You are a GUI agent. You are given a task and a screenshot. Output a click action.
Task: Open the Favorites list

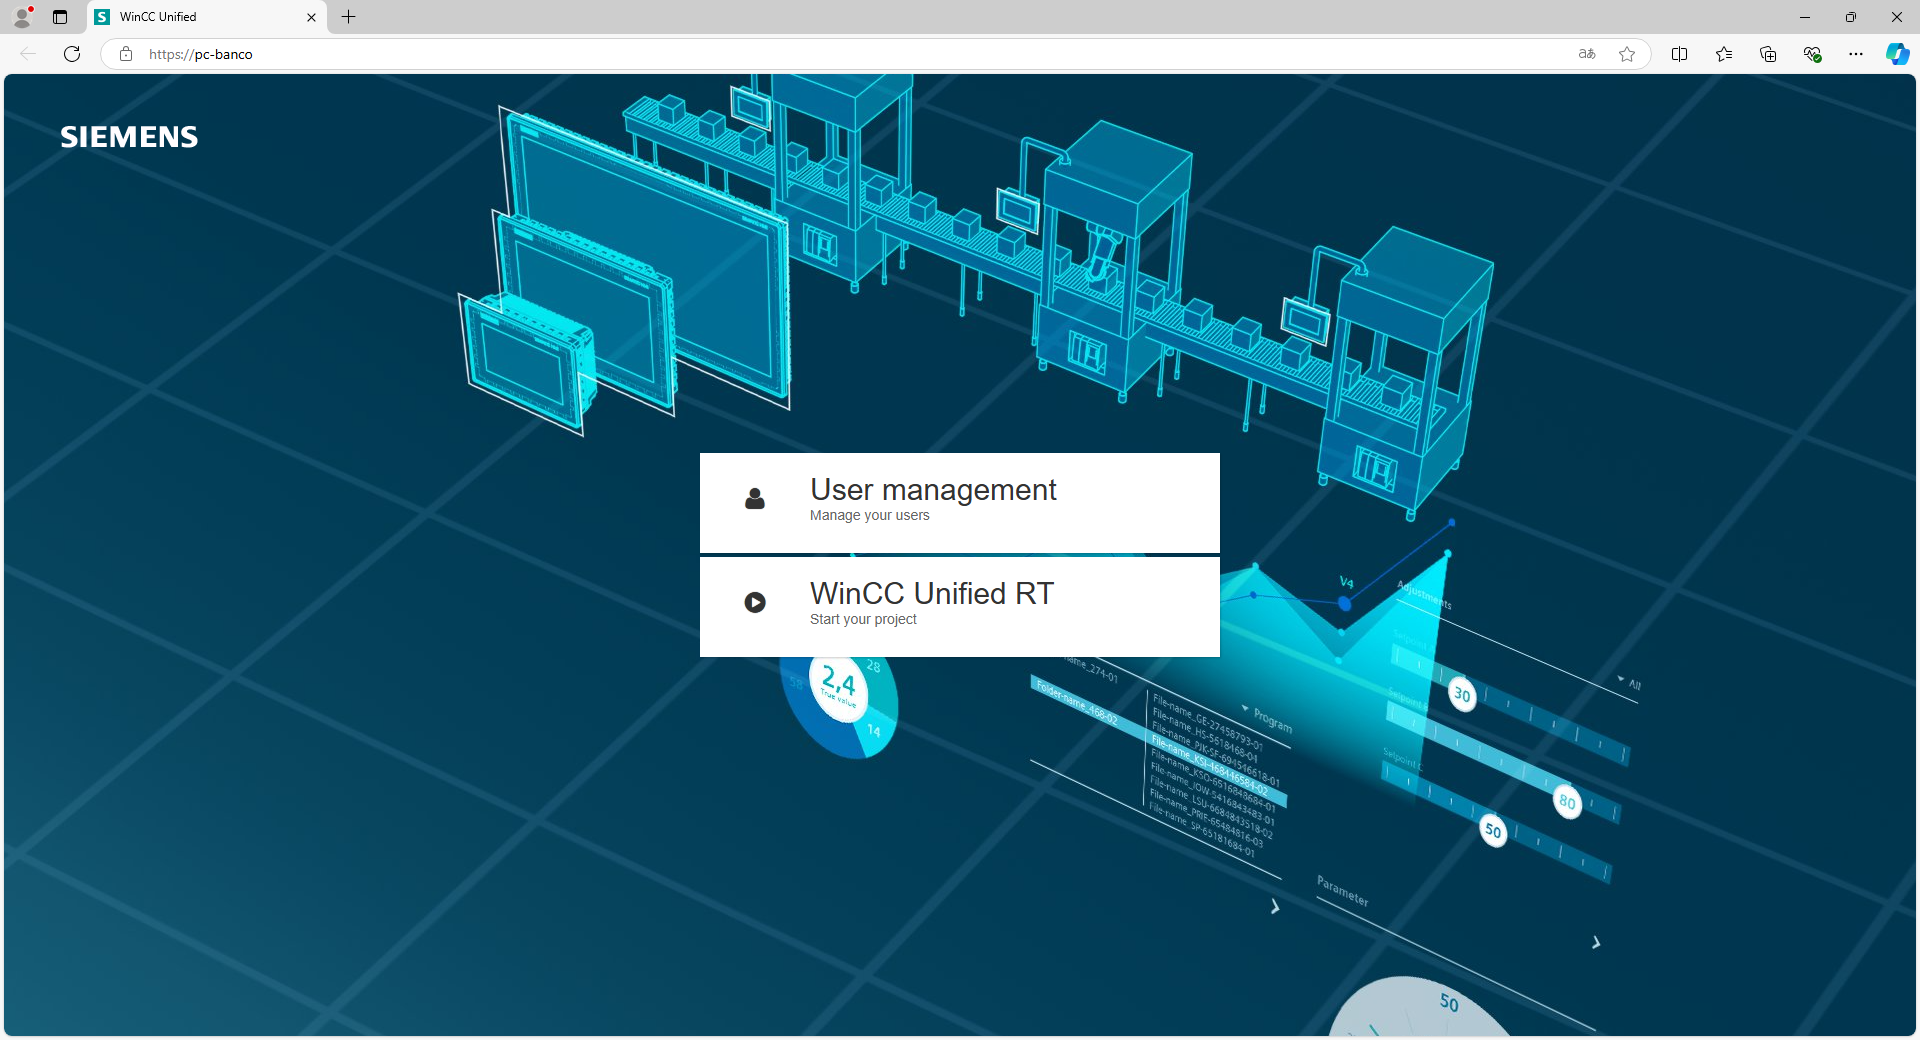1724,54
